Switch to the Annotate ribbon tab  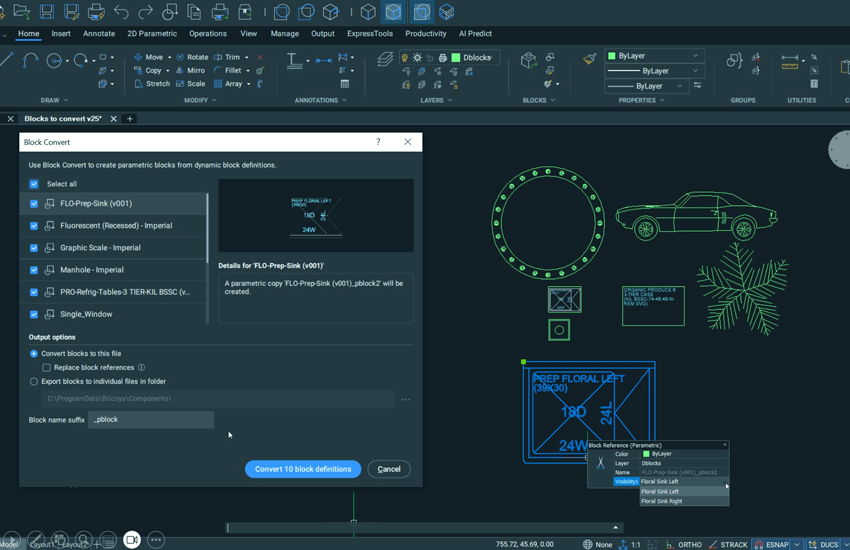point(99,34)
